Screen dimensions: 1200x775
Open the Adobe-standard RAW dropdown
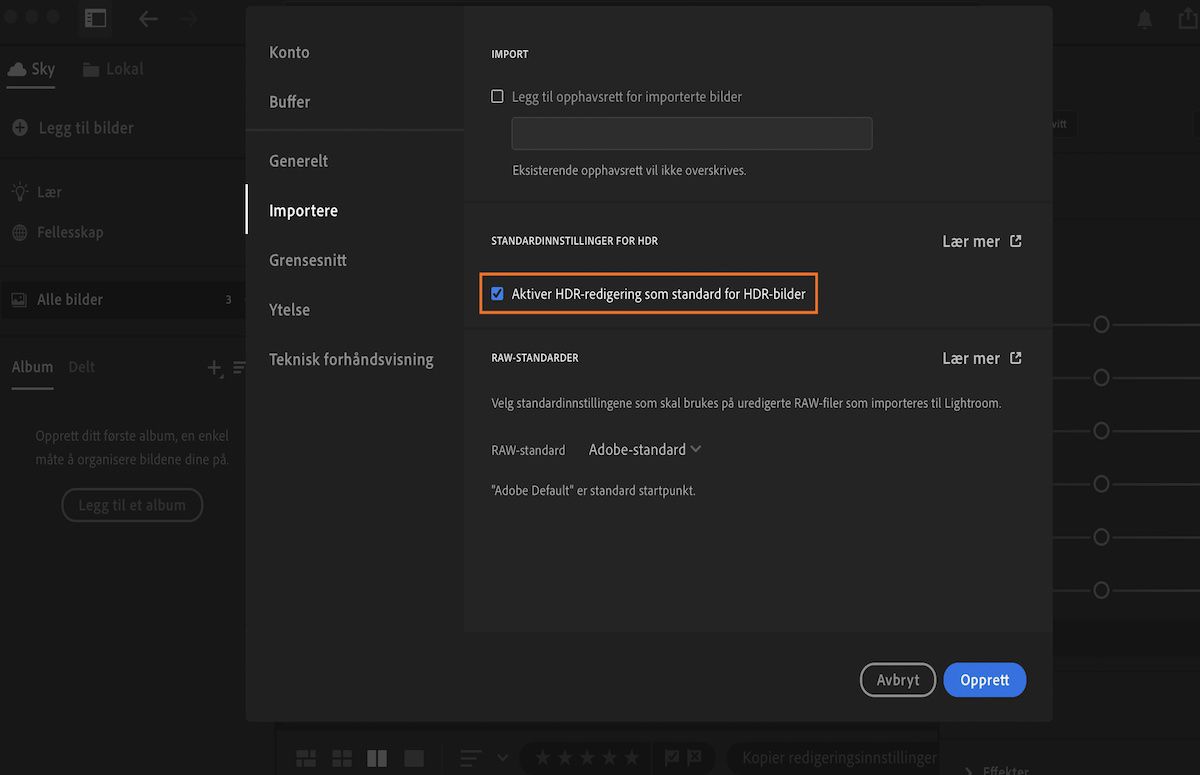(644, 449)
